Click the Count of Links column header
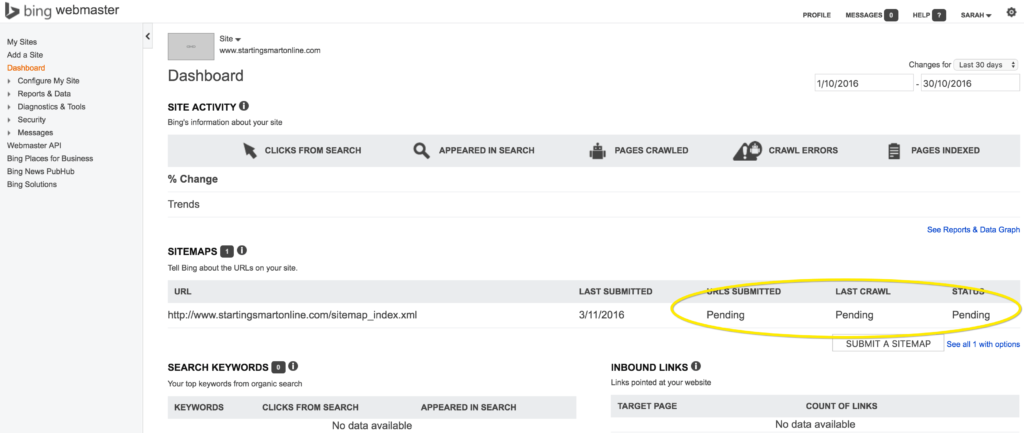Viewport: 1024px width, 433px height. (841, 406)
